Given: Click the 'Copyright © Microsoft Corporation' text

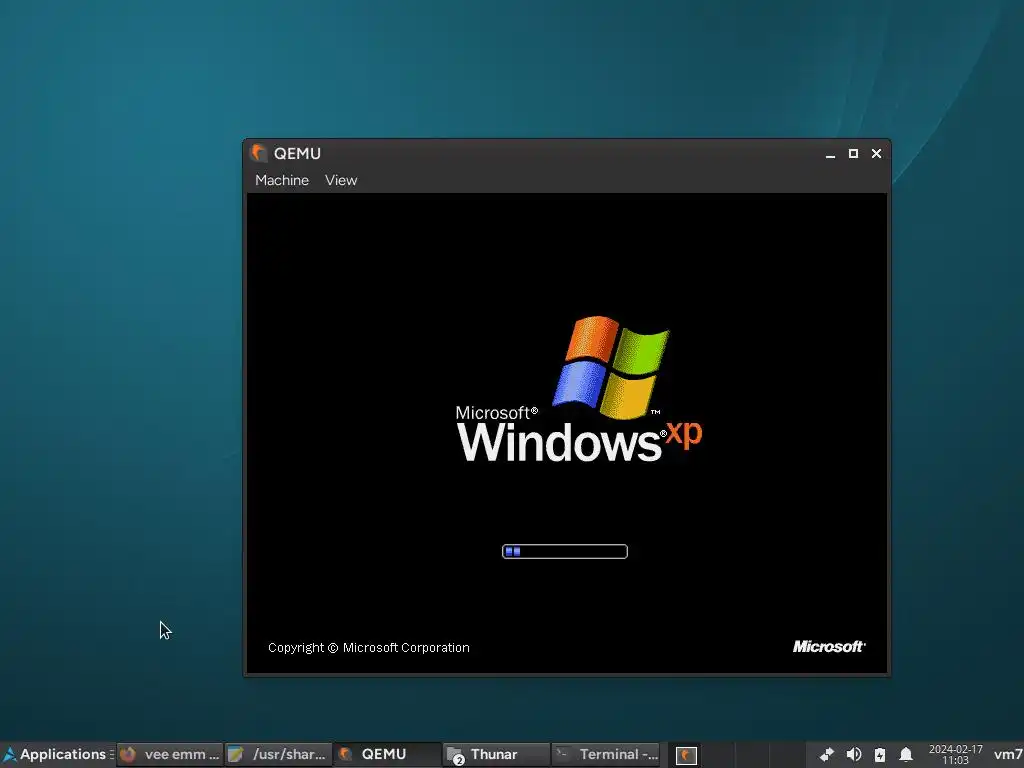Looking at the screenshot, I should coord(368,648).
